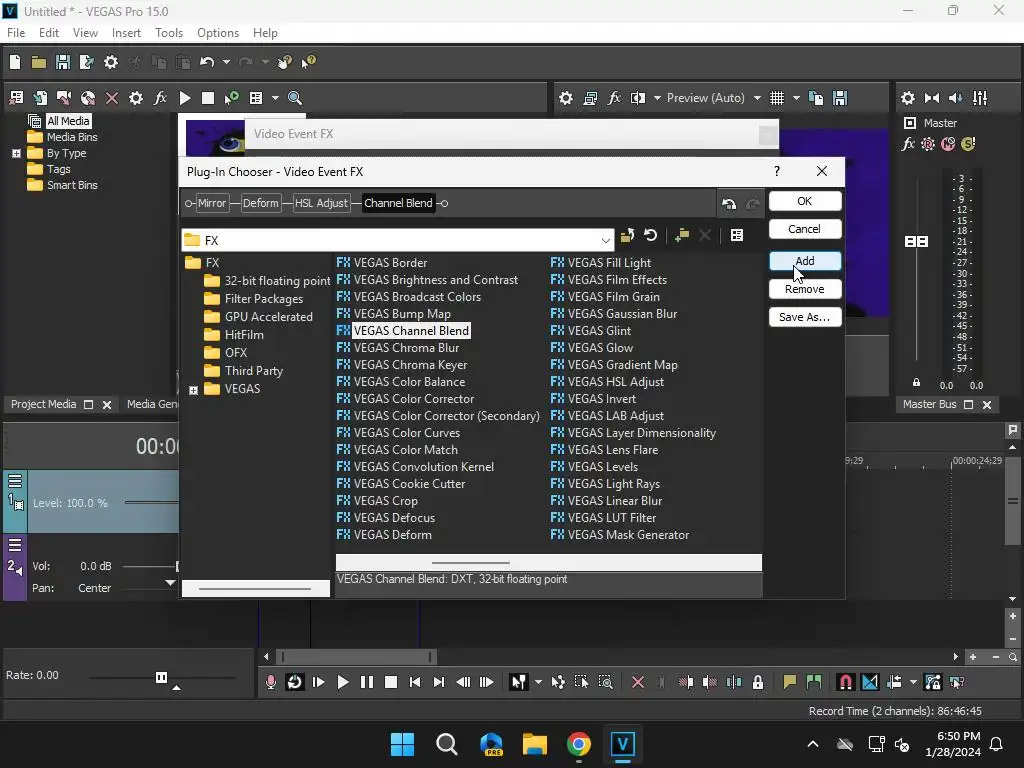Toggle HSL Adjust effect in plug-in chain
Image resolution: width=1024 pixels, height=768 pixels.
321,203
